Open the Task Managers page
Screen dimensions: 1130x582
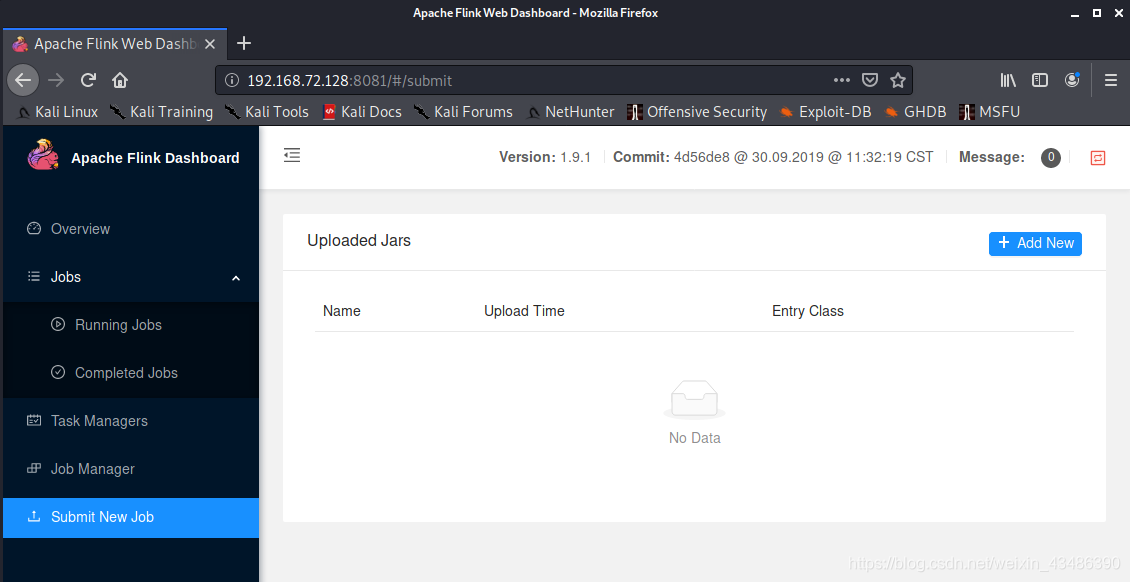(x=130, y=421)
